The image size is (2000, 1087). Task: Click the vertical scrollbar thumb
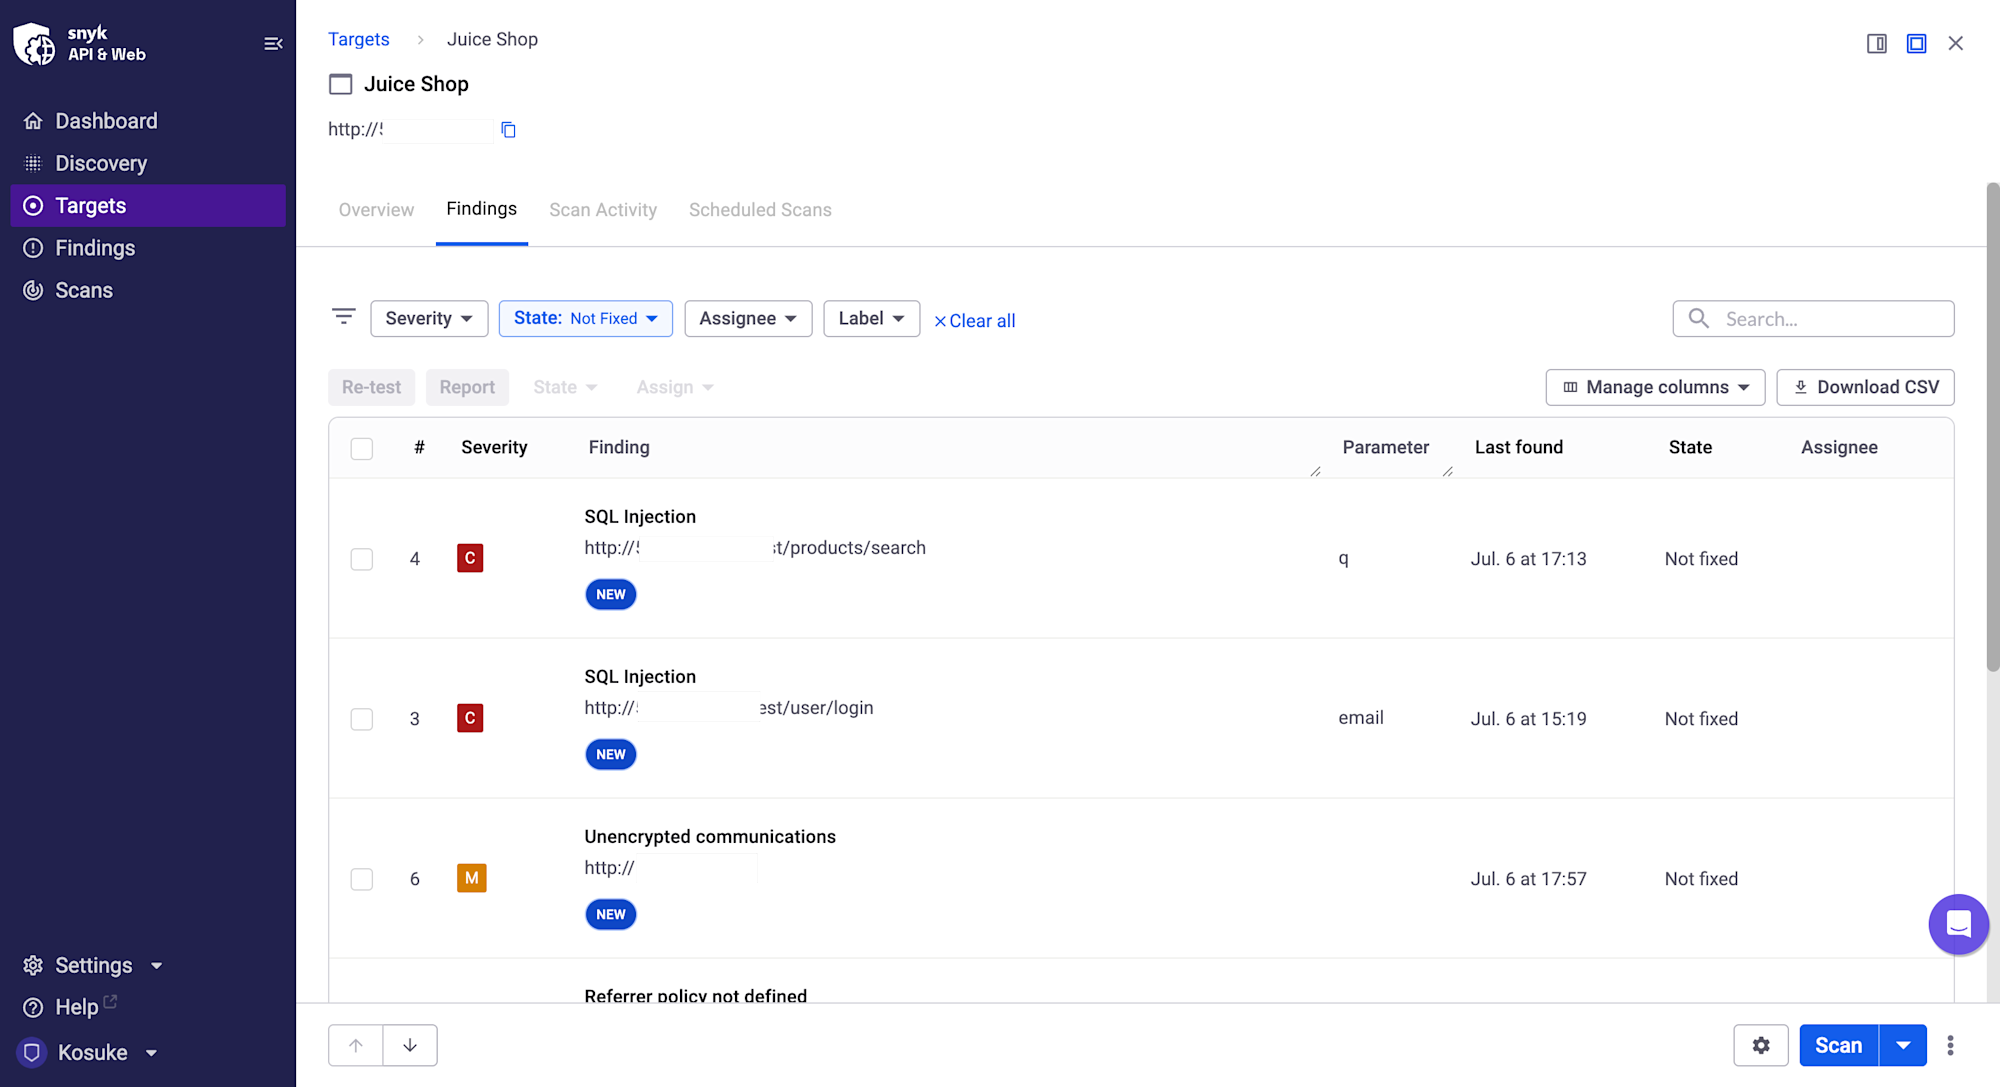coord(1992,427)
